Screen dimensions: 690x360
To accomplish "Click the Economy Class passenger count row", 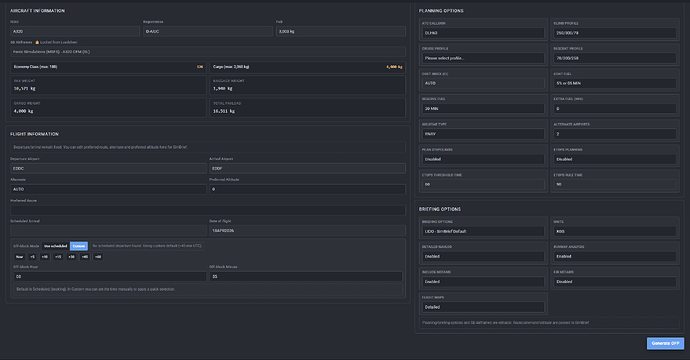I will (108, 67).
